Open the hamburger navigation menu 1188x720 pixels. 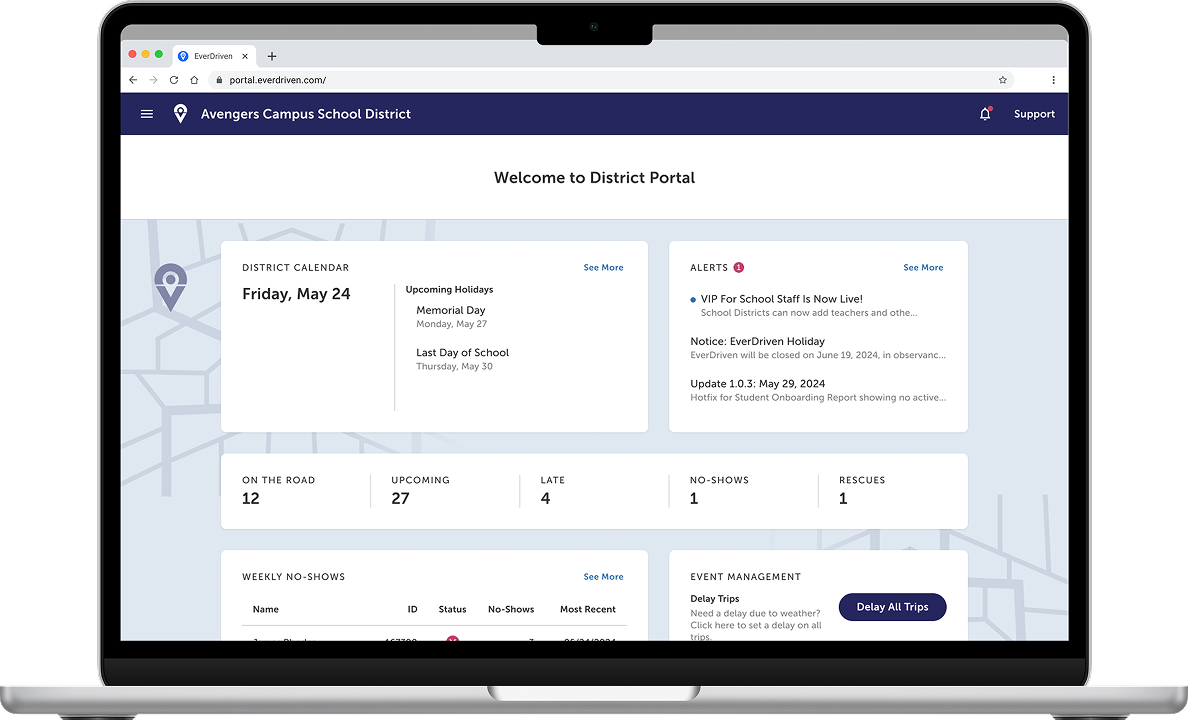coord(147,114)
